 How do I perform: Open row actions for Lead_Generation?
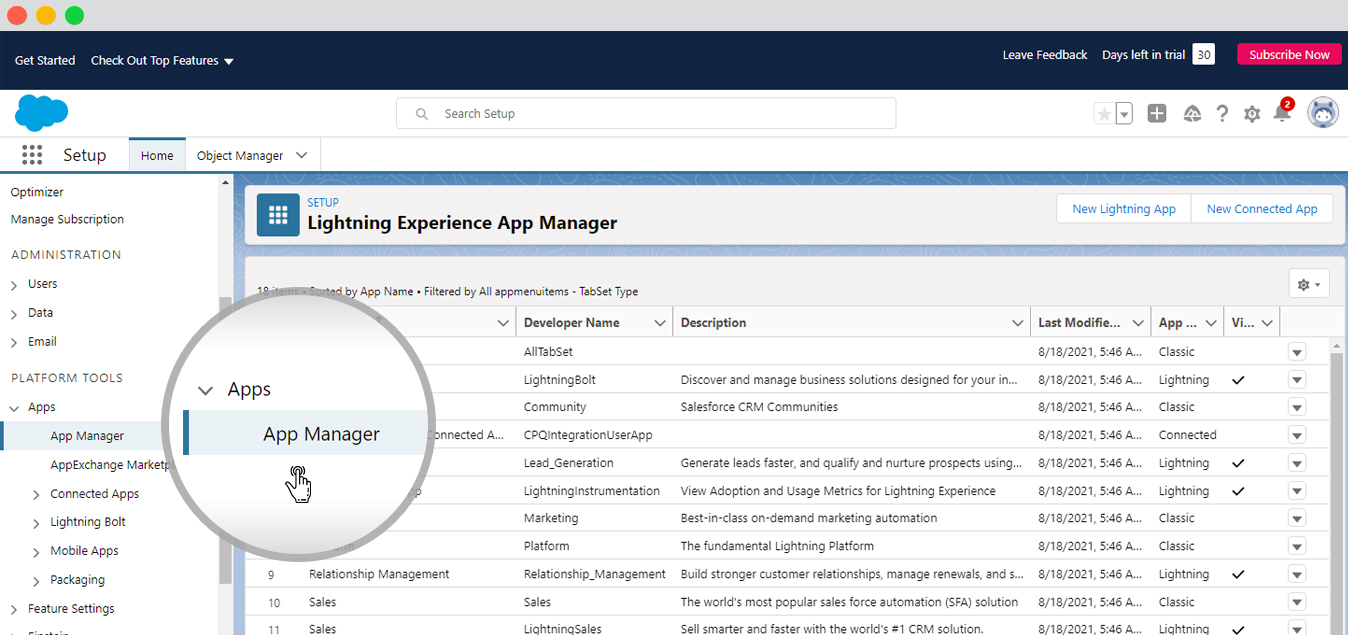1297,463
